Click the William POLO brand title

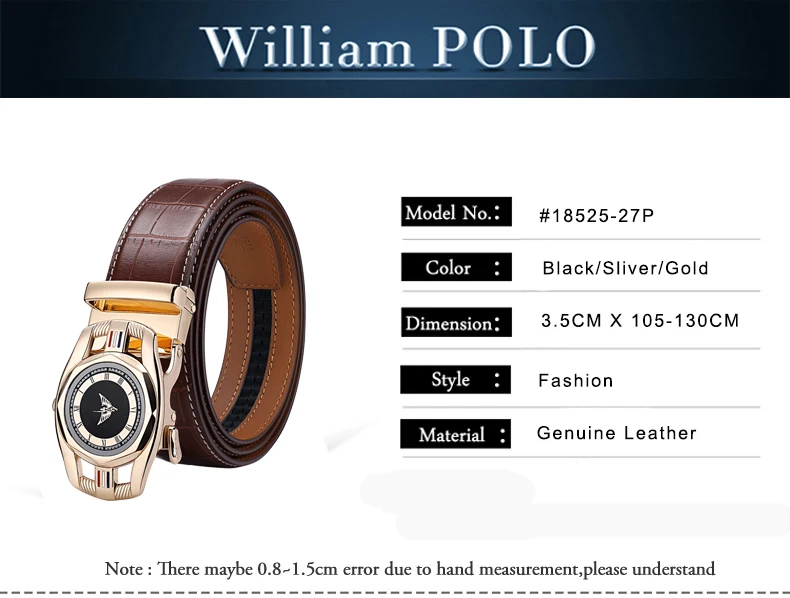point(398,47)
